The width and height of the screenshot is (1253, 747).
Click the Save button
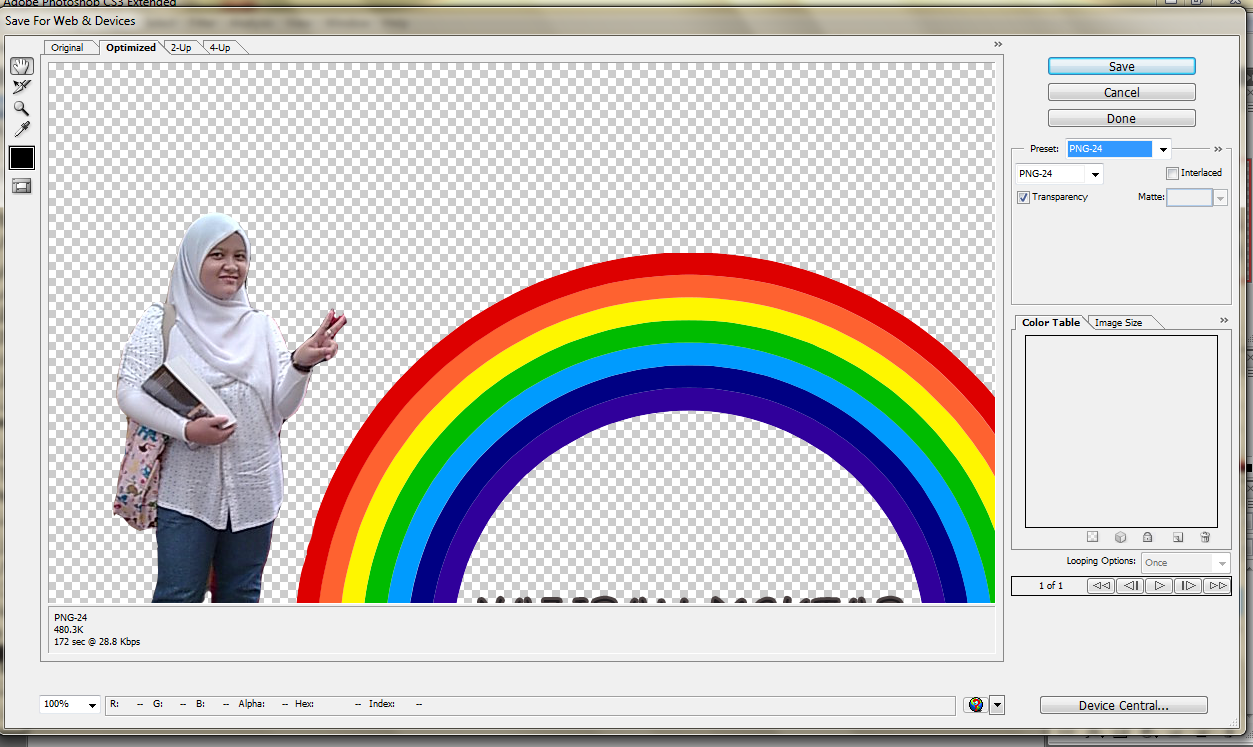(x=1121, y=65)
